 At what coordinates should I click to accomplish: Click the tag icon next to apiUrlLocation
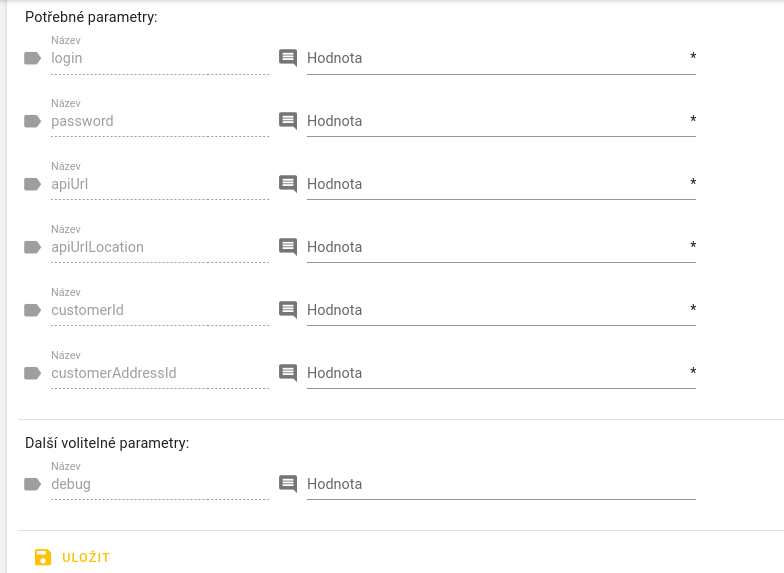pyautogui.click(x=32, y=247)
